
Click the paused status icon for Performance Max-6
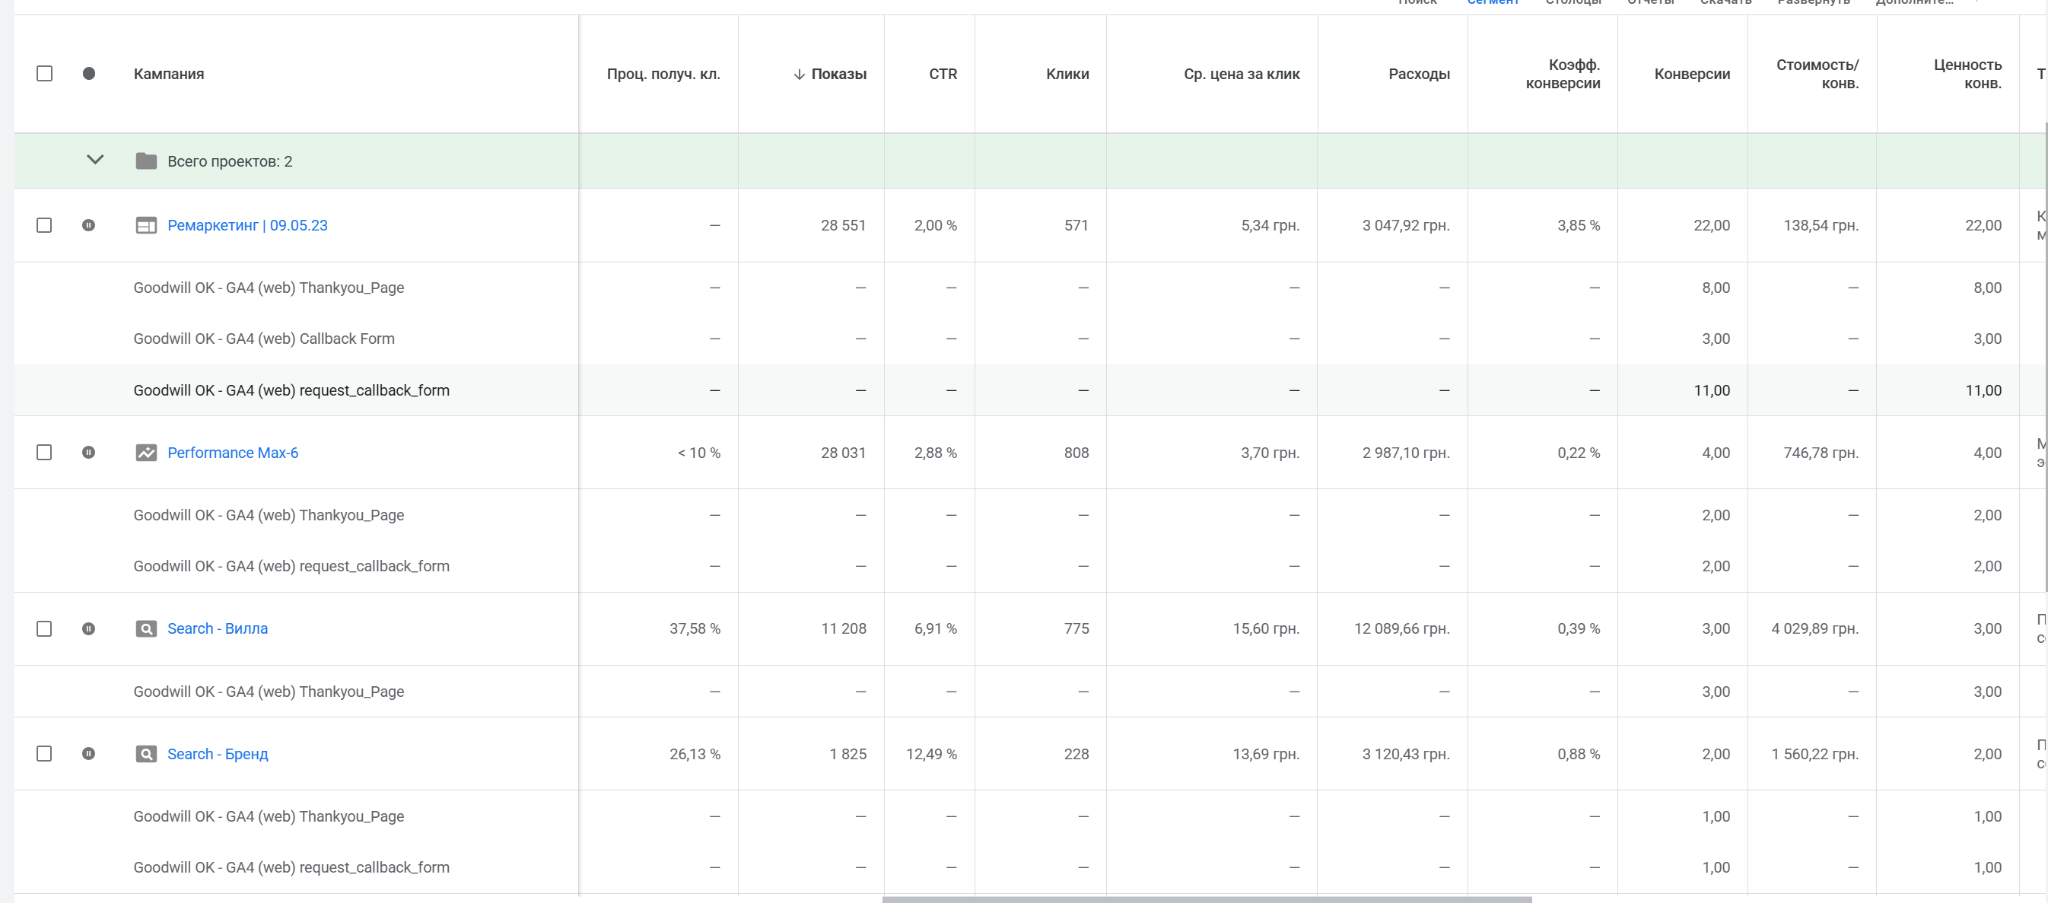pos(89,453)
